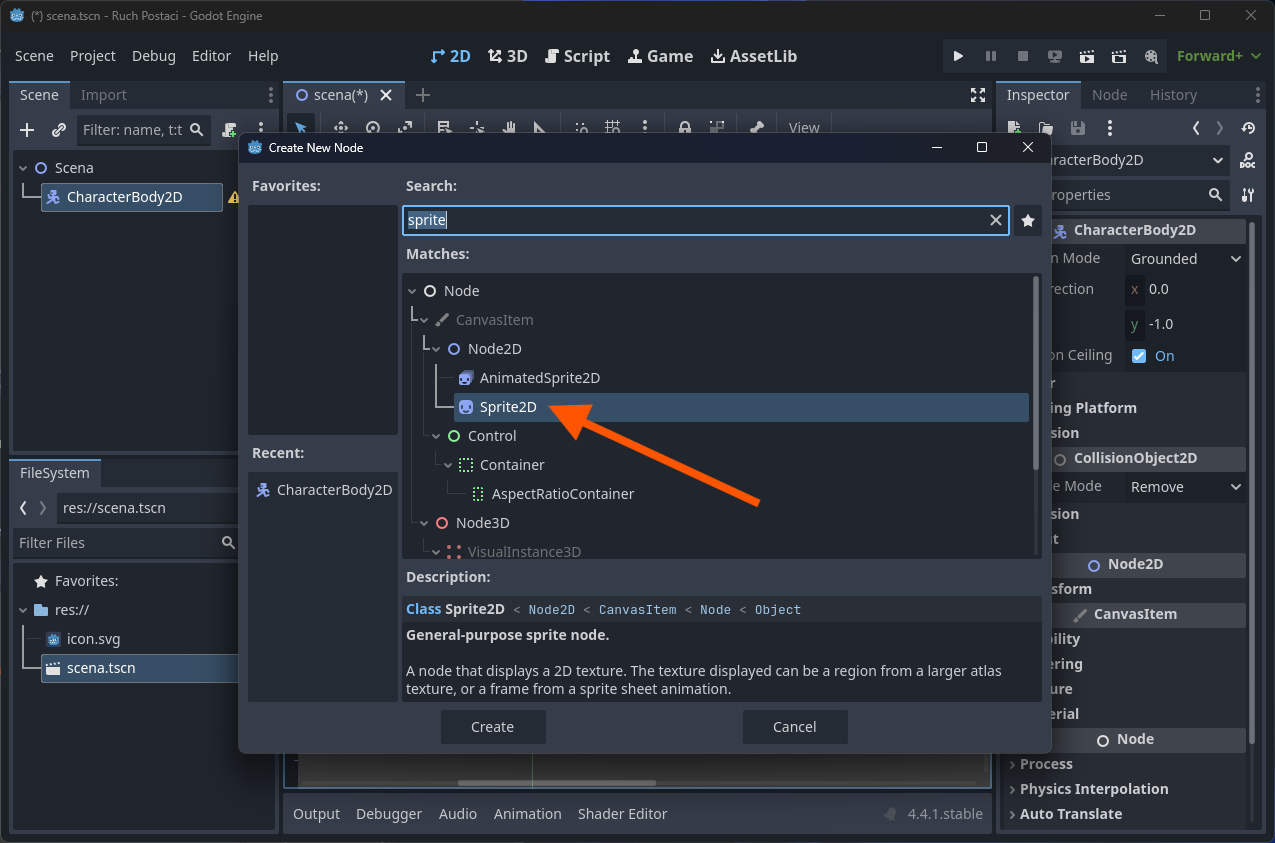Go to previous edited object in Inspector
1275x843 pixels.
(x=1196, y=128)
